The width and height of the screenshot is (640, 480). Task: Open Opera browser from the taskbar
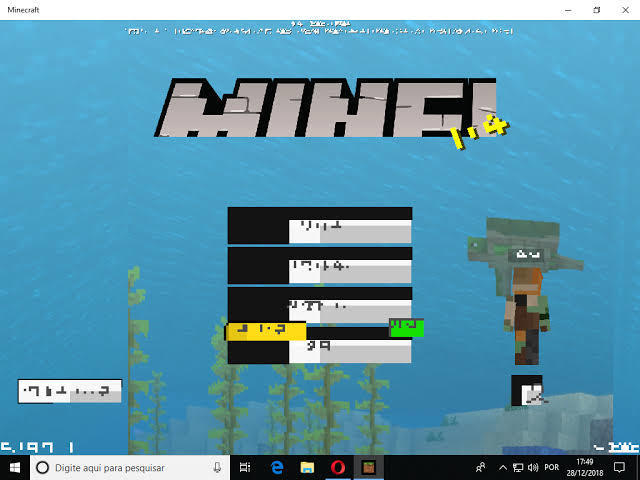[338, 467]
